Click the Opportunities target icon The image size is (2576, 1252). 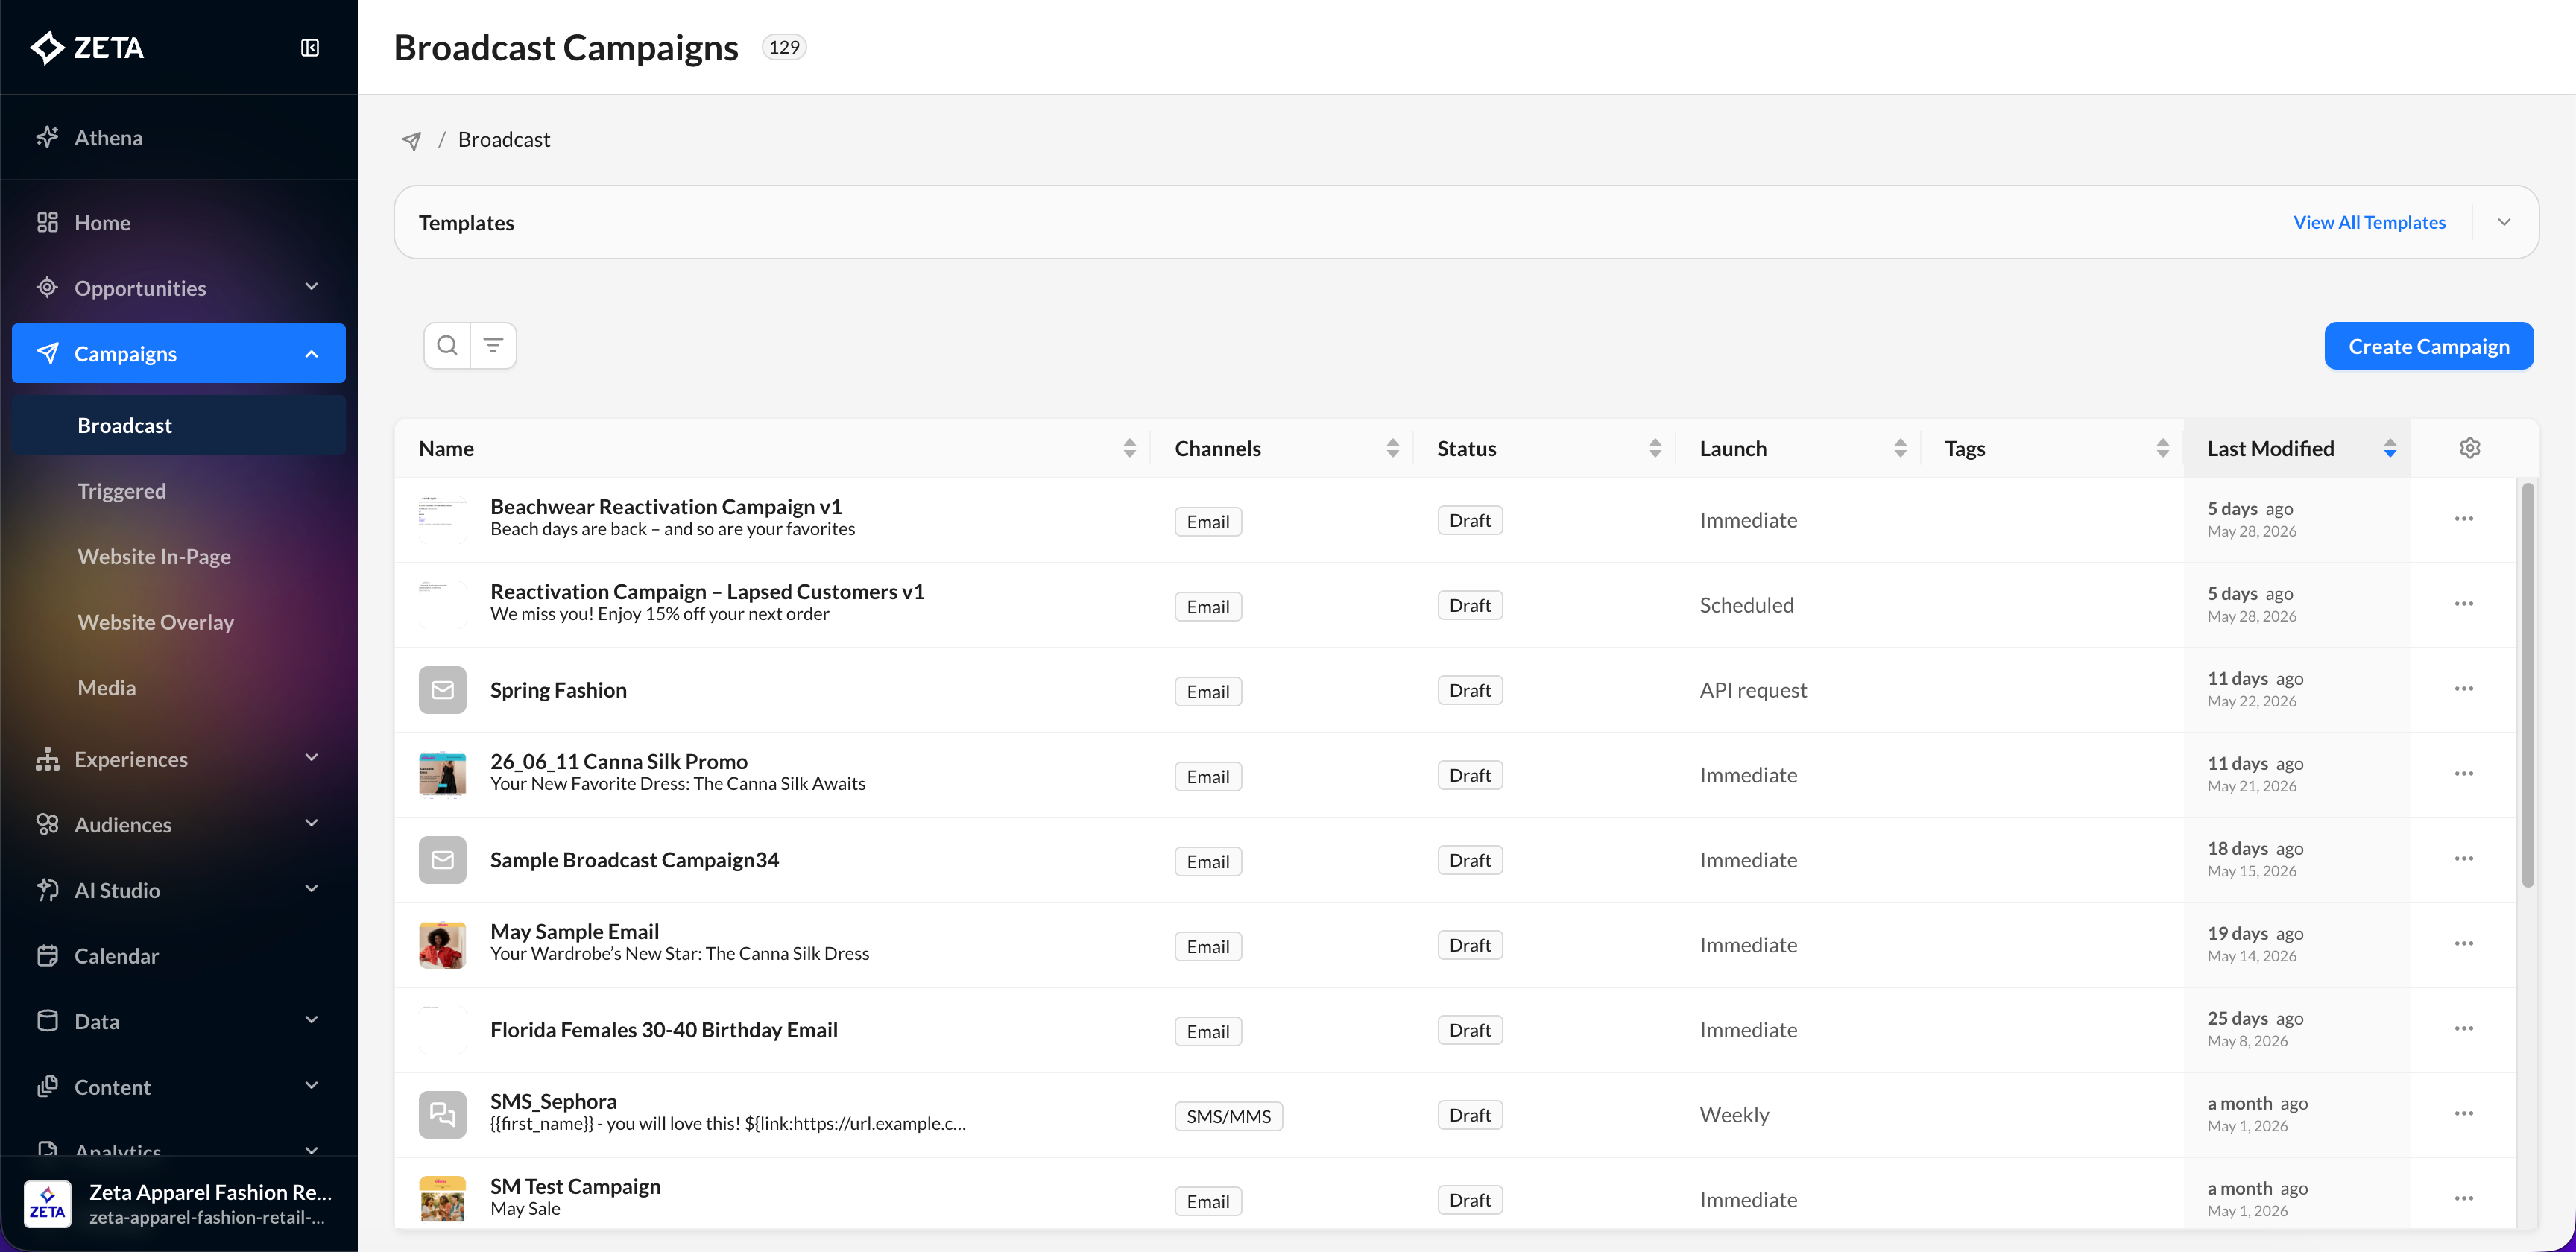(47, 287)
